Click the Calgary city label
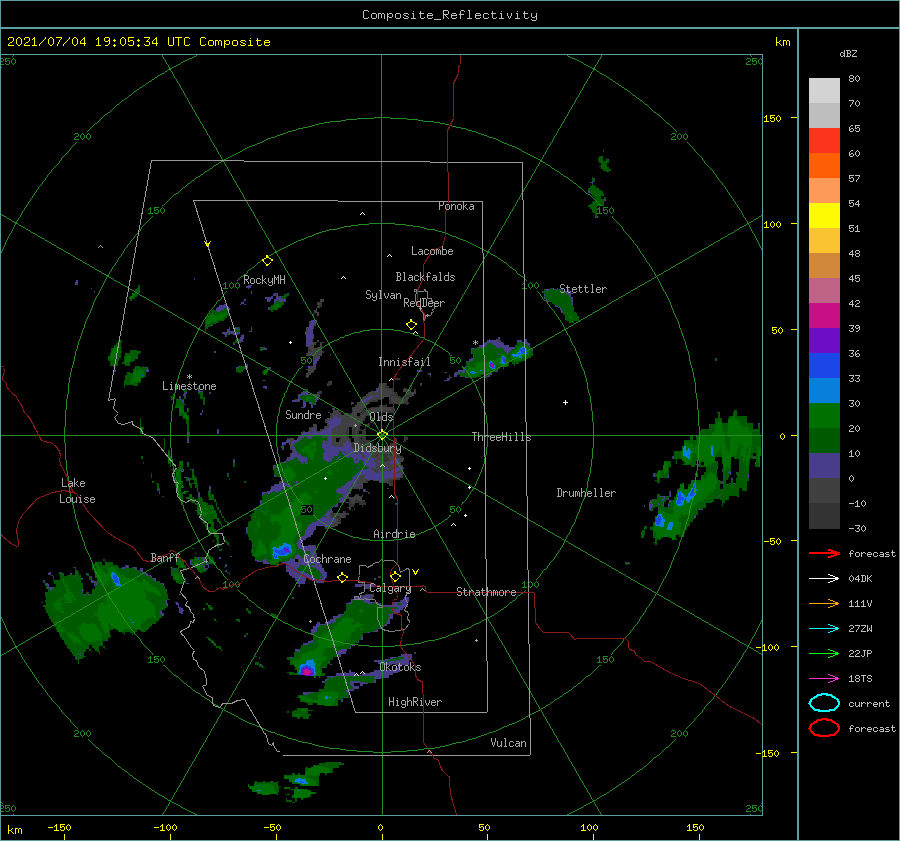900x841 pixels. tap(390, 588)
